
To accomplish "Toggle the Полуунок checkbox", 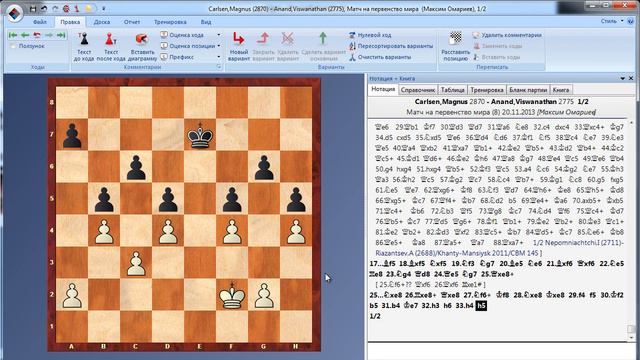I will pos(13,46).
